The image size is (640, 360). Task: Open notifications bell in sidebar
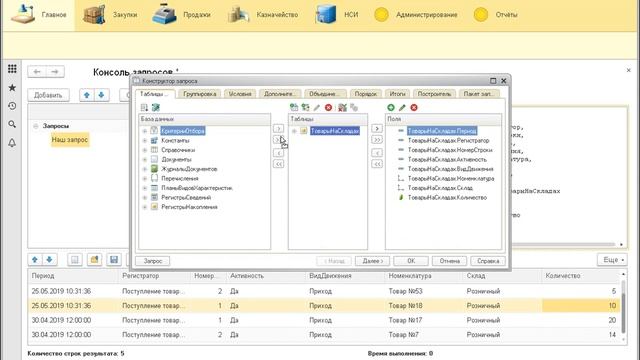point(12,142)
